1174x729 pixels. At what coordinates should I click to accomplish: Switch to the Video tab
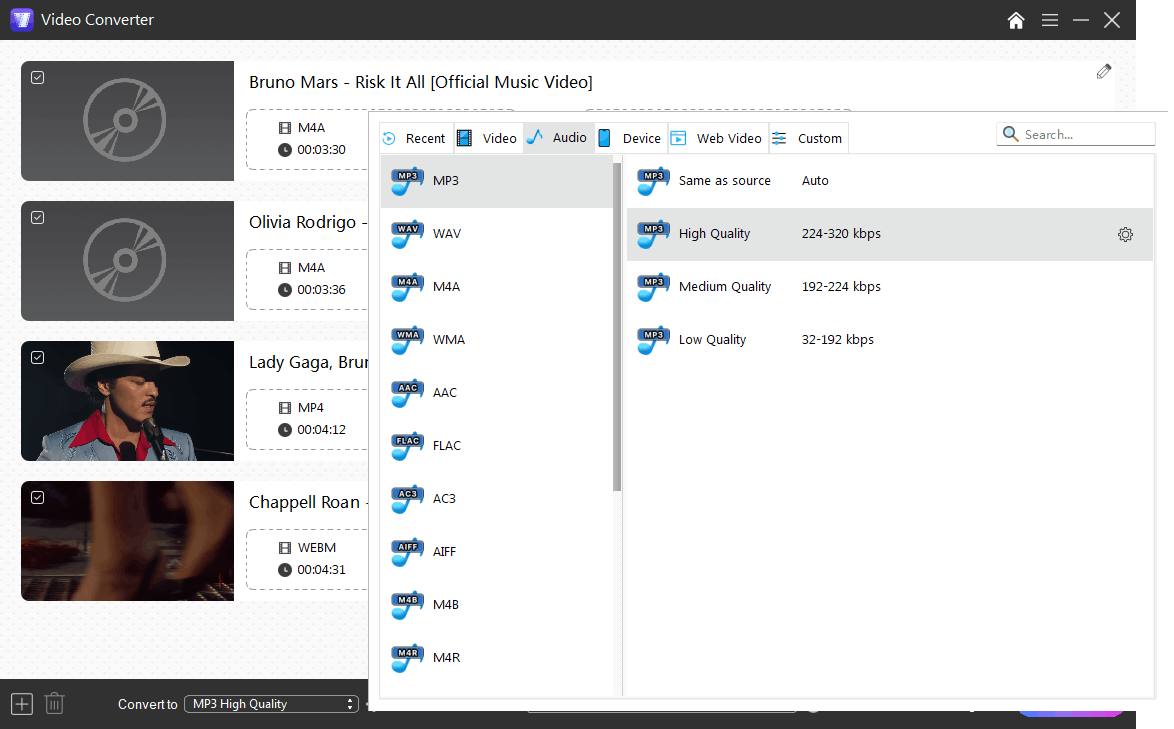[488, 138]
